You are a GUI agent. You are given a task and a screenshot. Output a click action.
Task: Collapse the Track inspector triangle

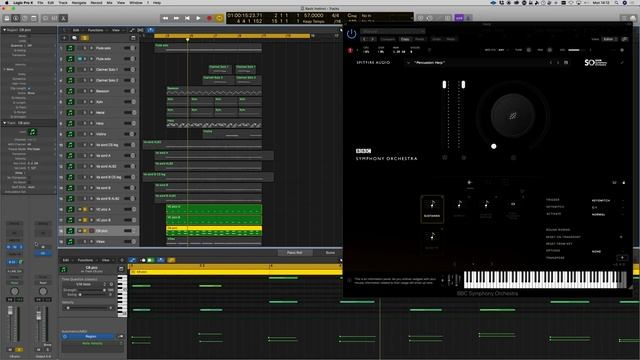coord(4,123)
